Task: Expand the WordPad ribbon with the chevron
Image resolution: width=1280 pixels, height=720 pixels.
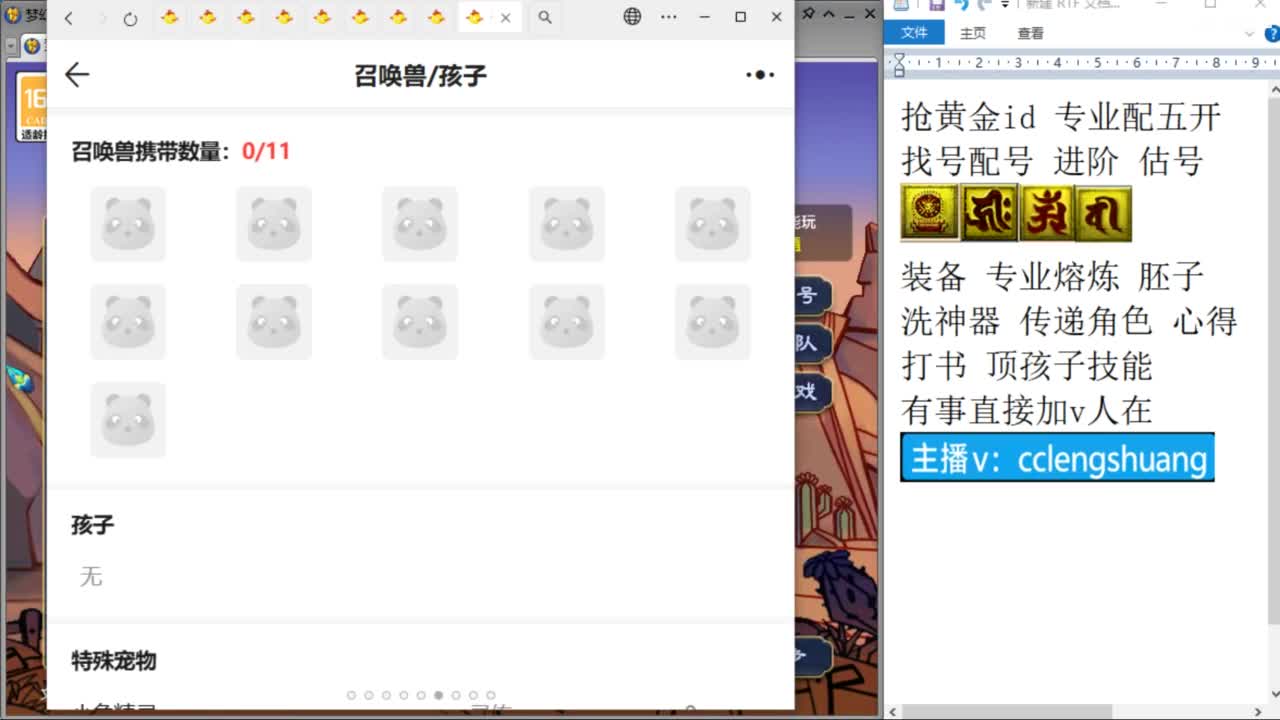Action: [x=1249, y=34]
